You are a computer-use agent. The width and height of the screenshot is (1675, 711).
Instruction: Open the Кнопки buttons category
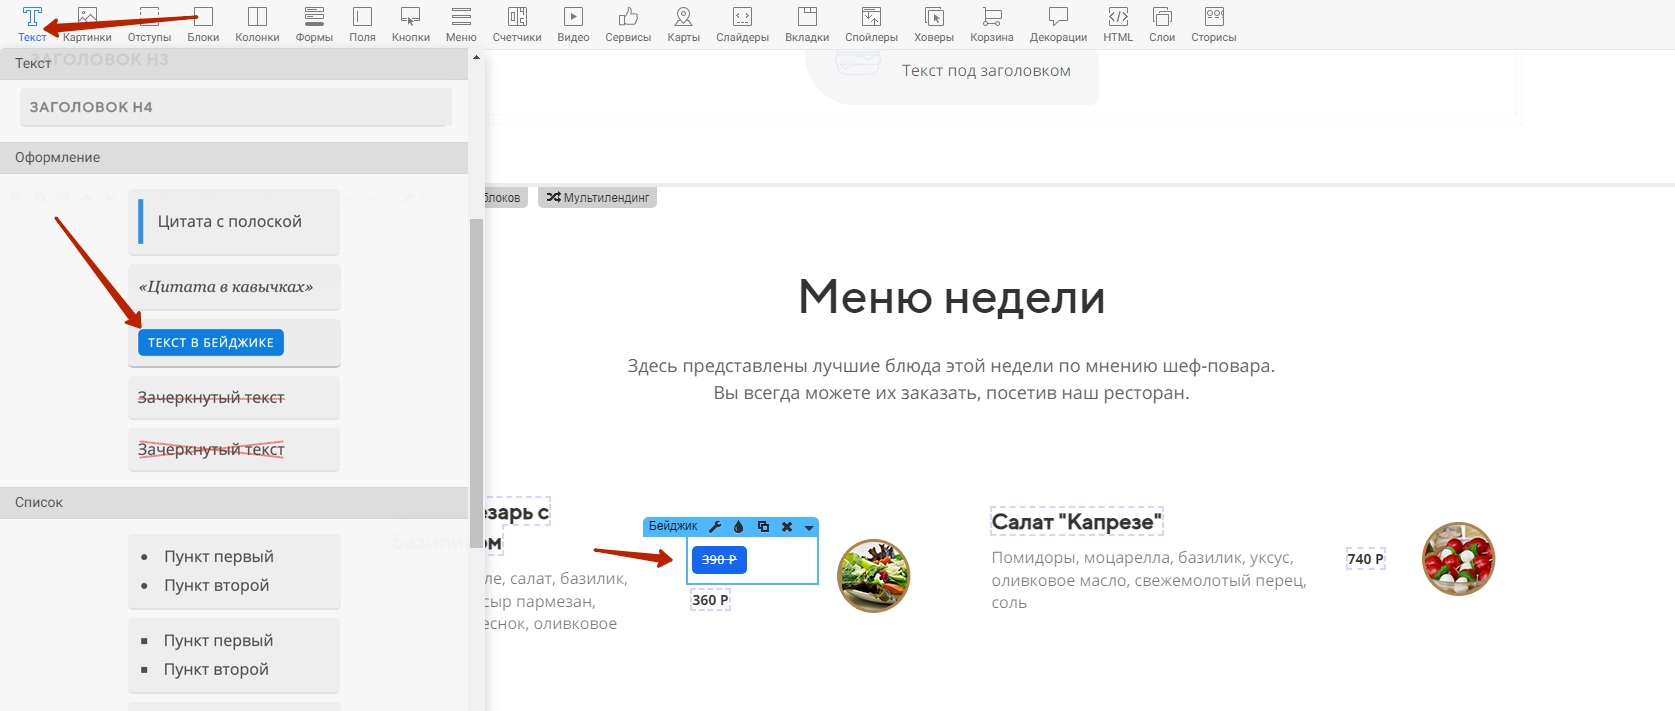click(x=411, y=25)
